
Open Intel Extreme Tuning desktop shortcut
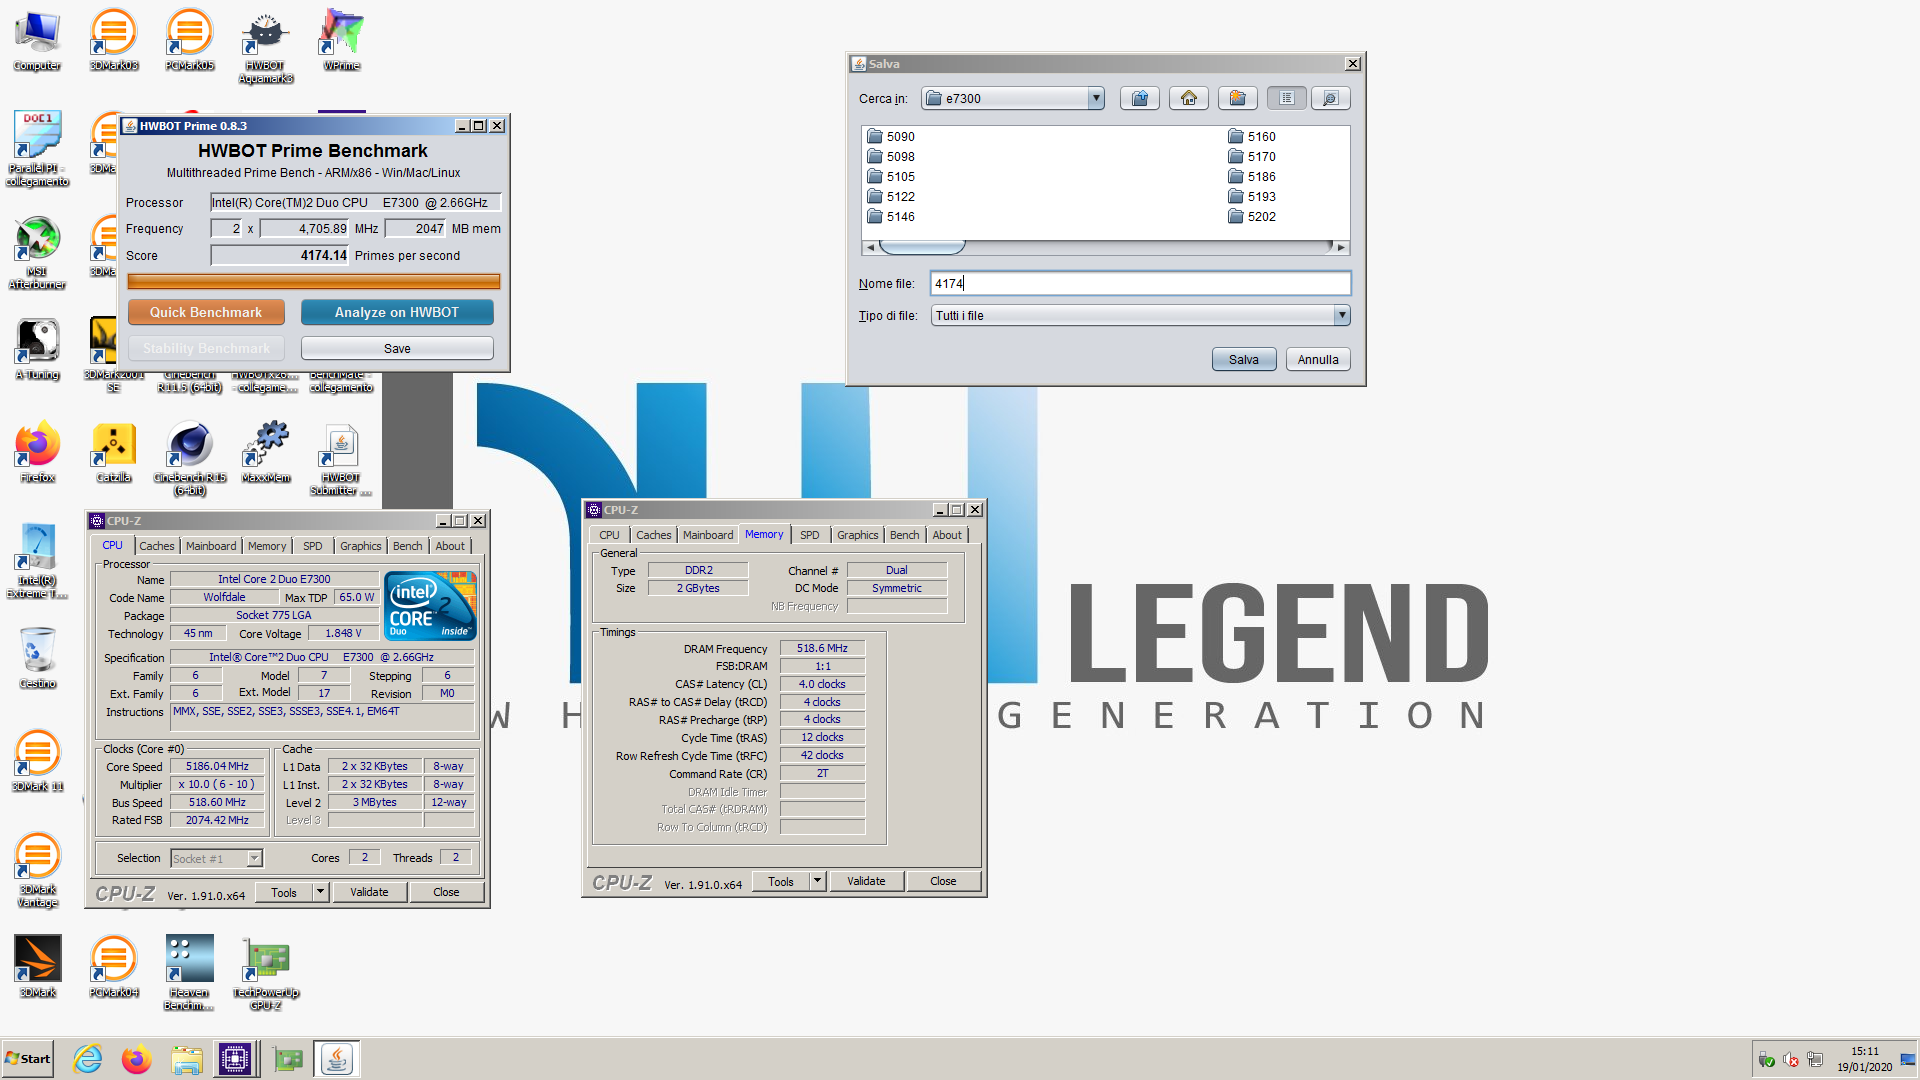[x=37, y=562]
